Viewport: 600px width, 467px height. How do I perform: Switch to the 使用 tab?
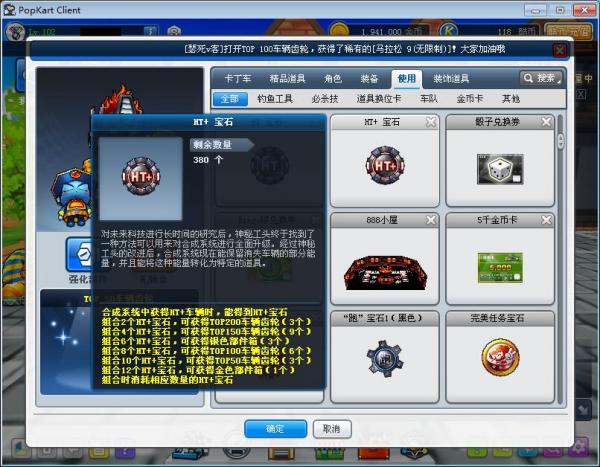pos(406,79)
